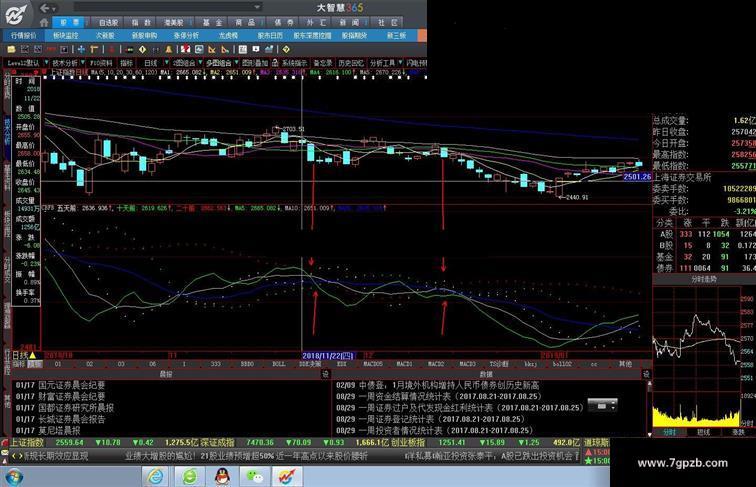
Task: Click the 系统指示 button
Action: tap(294, 63)
